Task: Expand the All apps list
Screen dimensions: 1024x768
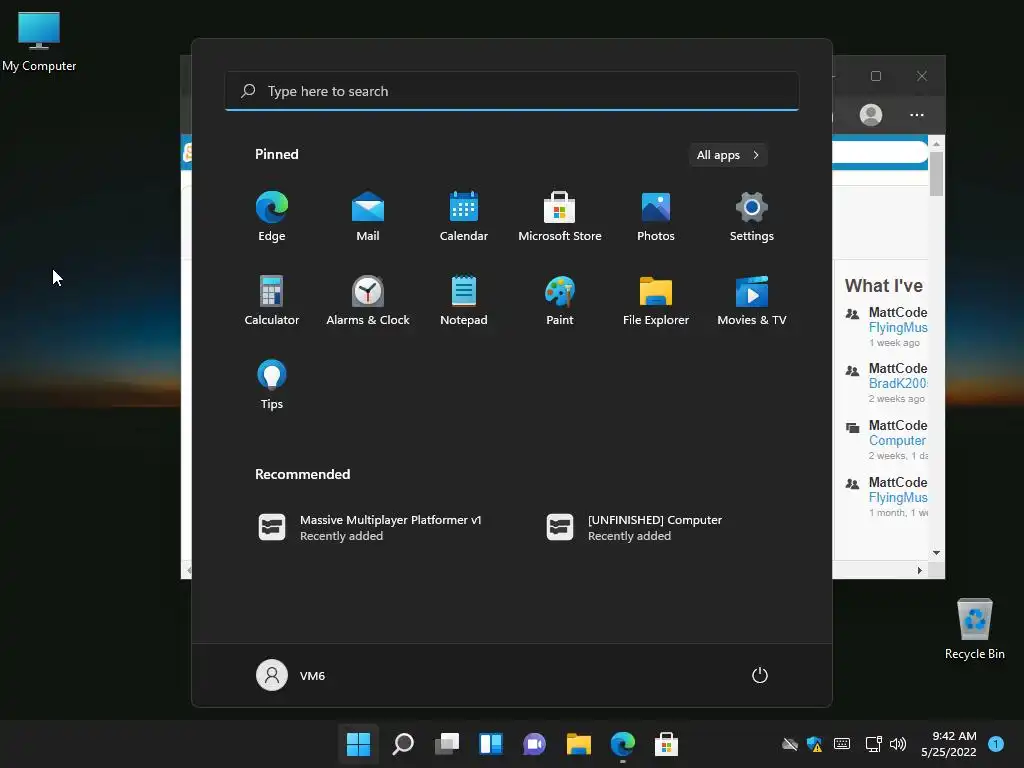Action: [728, 155]
